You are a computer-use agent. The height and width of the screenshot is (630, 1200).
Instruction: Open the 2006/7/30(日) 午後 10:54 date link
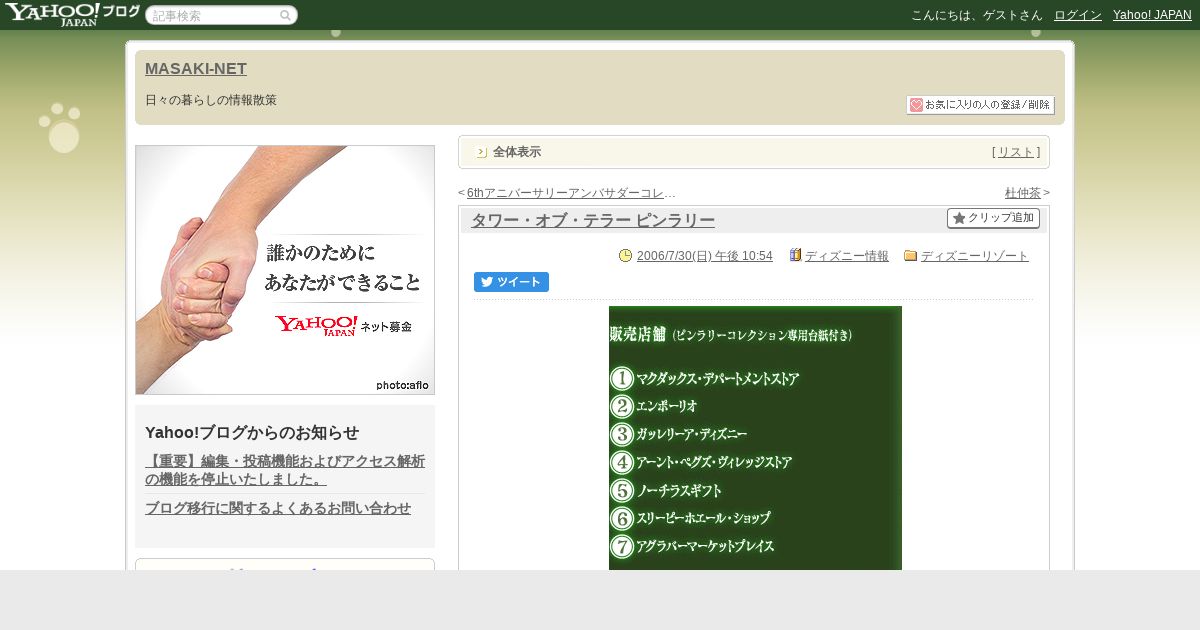[705, 256]
